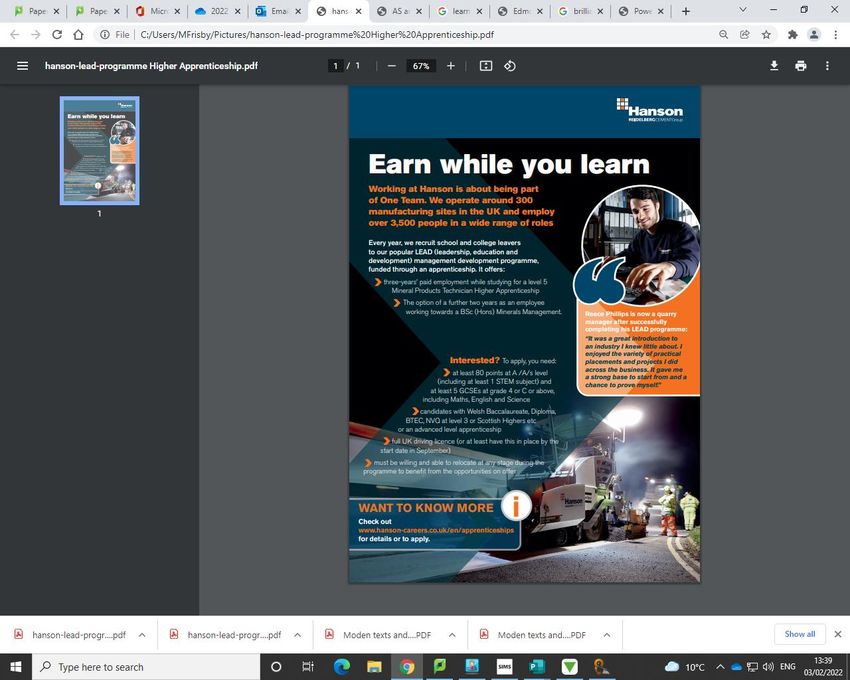The width and height of the screenshot is (850, 680).
Task: Open Chrome's three-dot settings menu
Action: coord(835,35)
